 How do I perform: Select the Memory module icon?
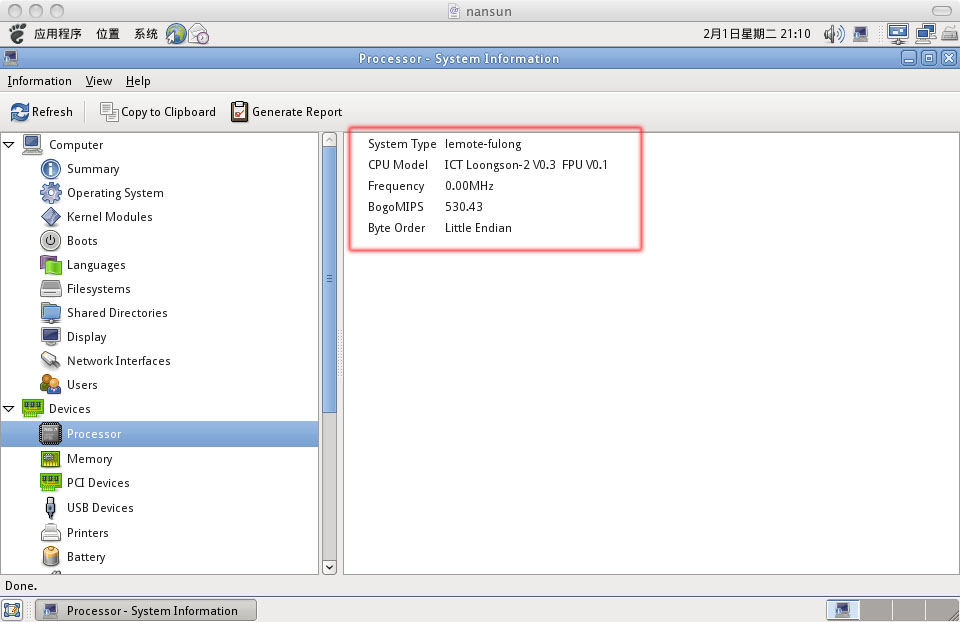tap(50, 459)
